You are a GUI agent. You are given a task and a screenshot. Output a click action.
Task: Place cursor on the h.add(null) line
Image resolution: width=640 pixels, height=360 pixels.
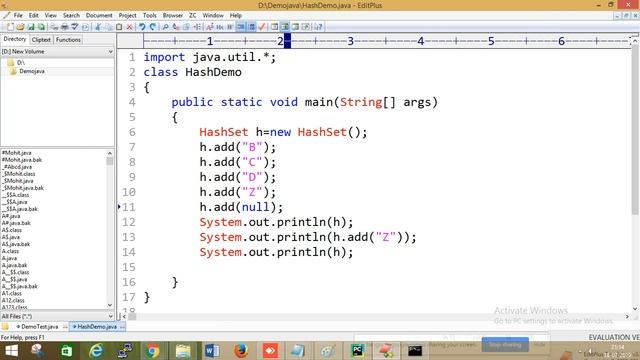coord(241,207)
